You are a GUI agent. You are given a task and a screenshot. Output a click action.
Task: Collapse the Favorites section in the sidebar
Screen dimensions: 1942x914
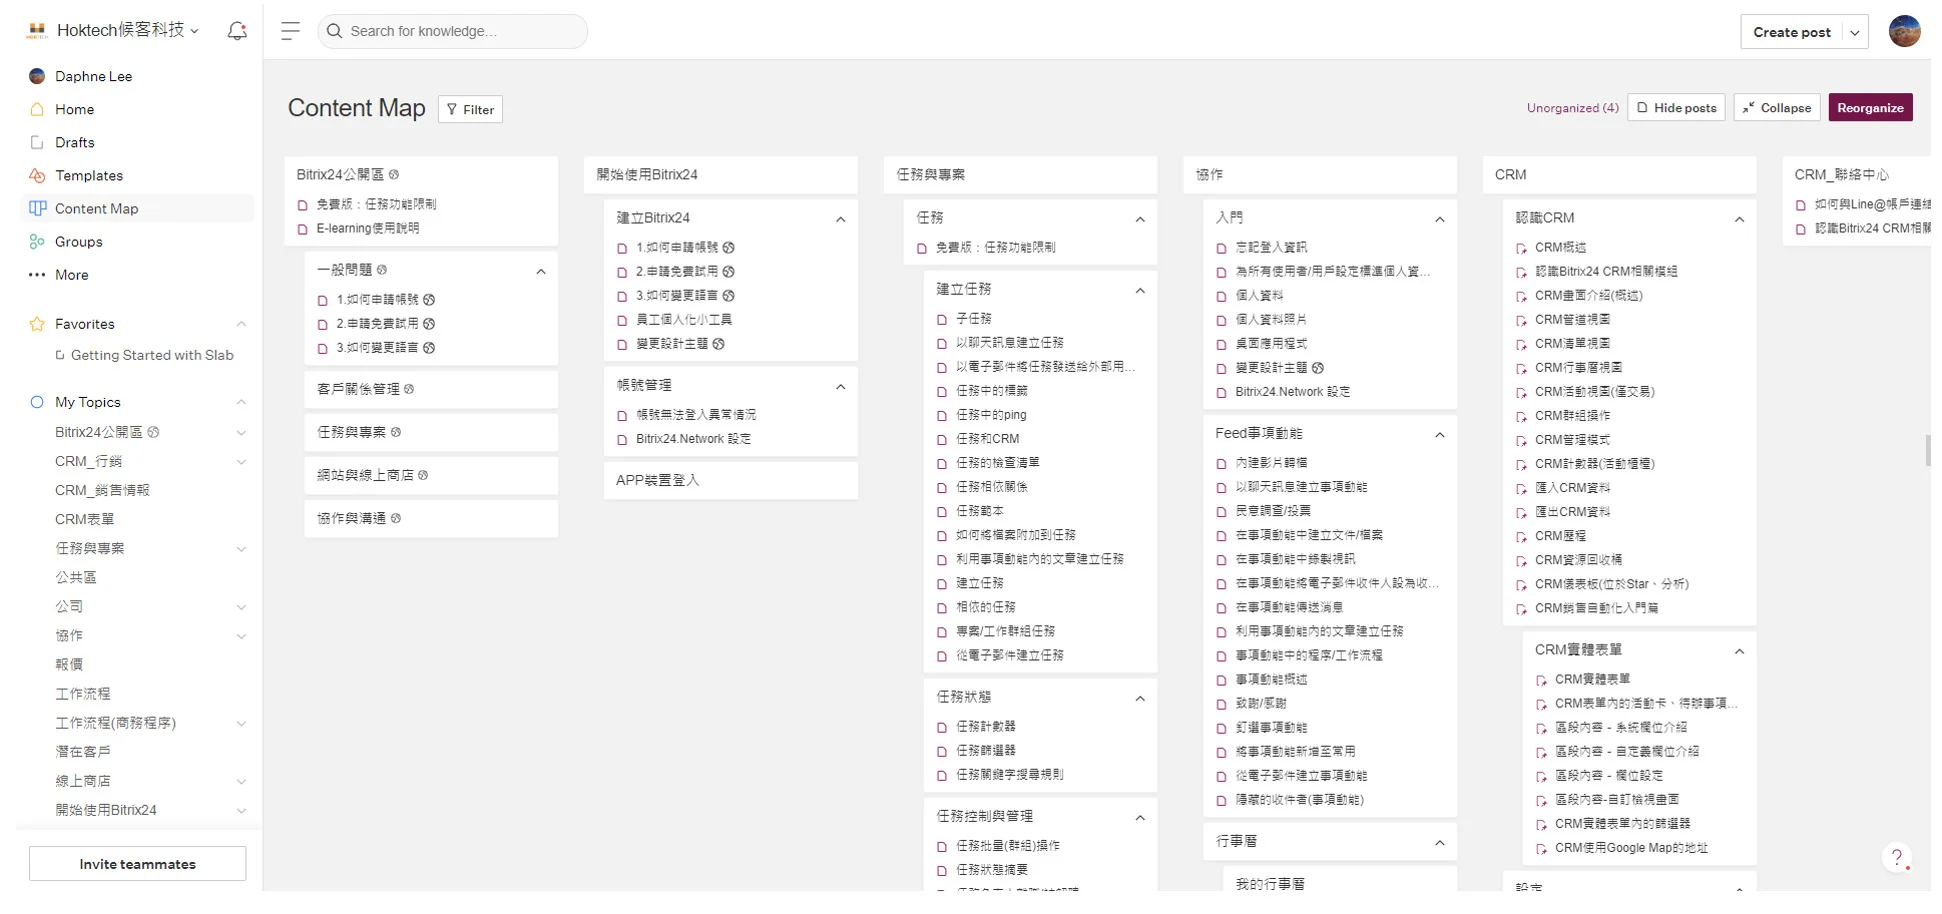(x=241, y=324)
